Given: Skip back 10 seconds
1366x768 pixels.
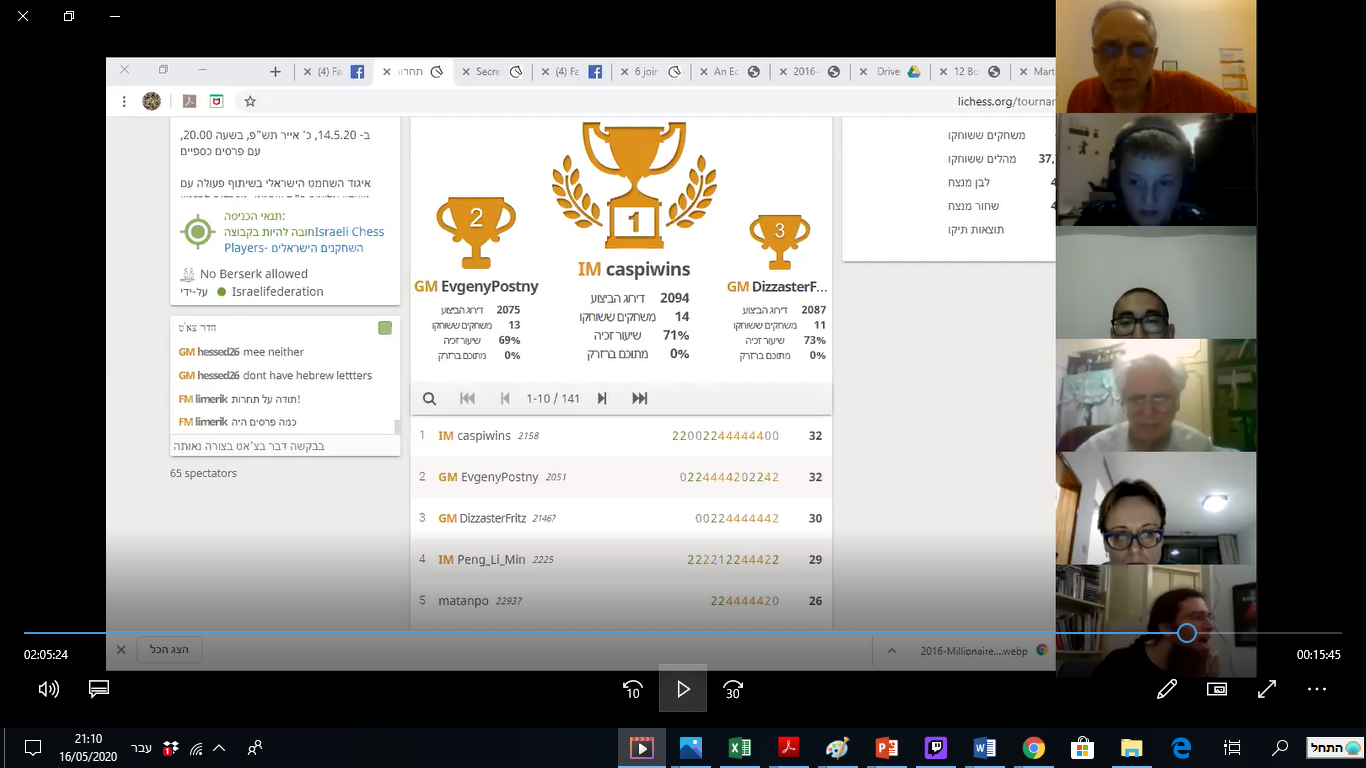Looking at the screenshot, I should click(633, 689).
